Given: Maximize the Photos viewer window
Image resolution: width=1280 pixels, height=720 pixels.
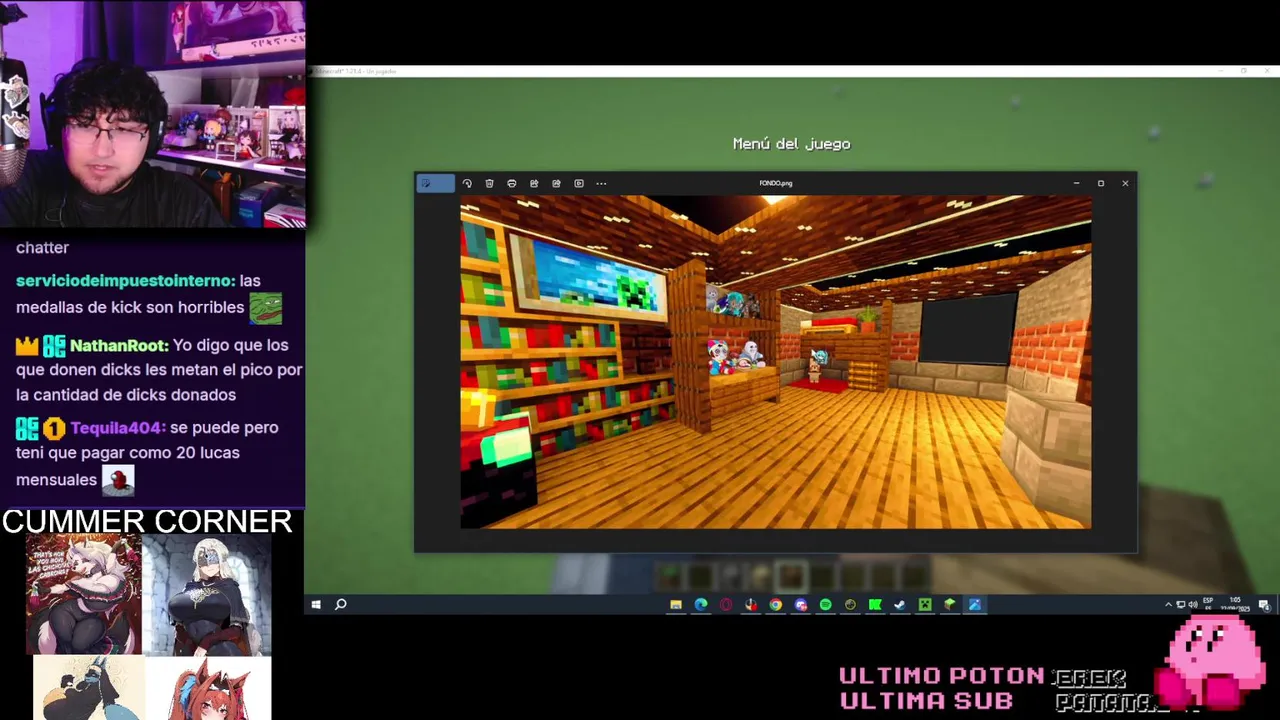Looking at the screenshot, I should click(x=1100, y=183).
